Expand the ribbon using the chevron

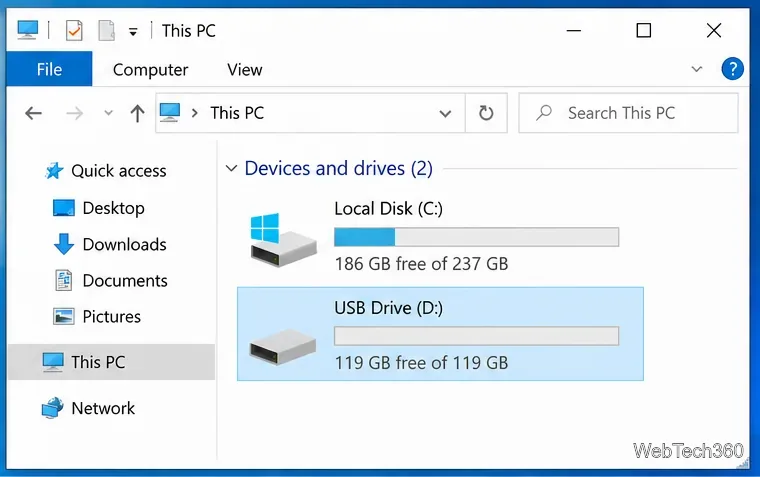coord(697,69)
